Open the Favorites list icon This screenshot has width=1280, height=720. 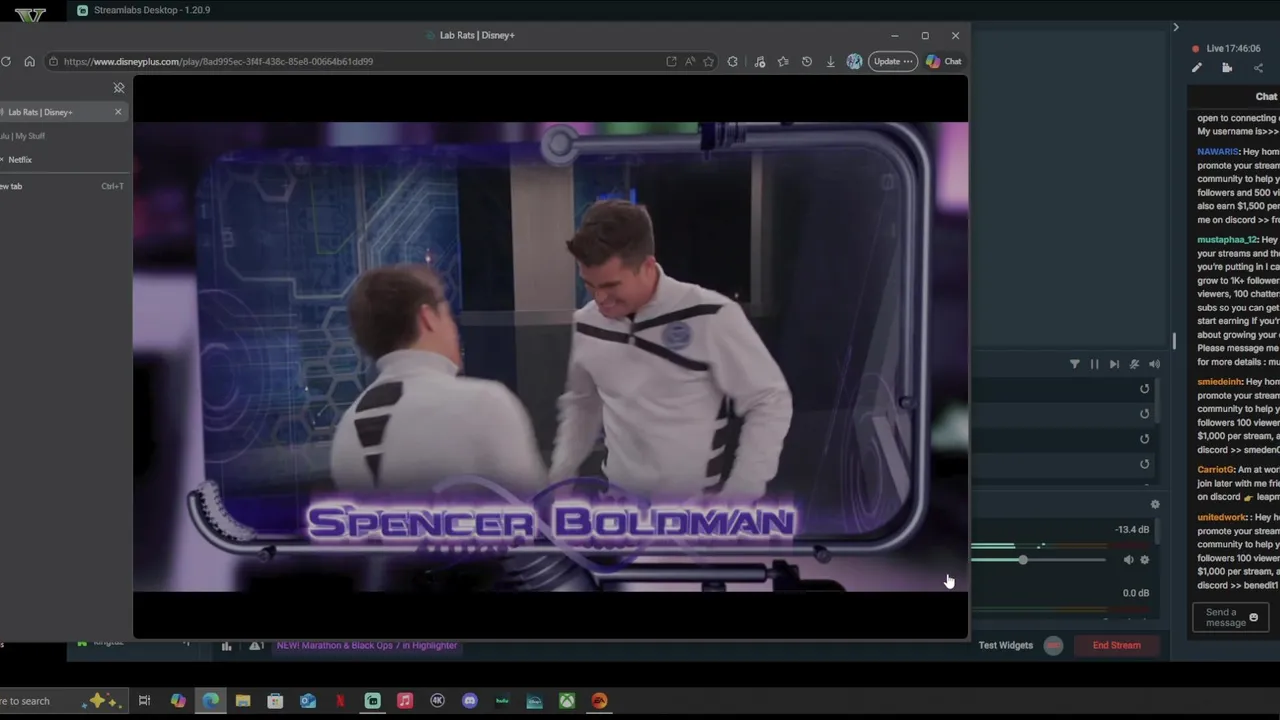coord(783,61)
